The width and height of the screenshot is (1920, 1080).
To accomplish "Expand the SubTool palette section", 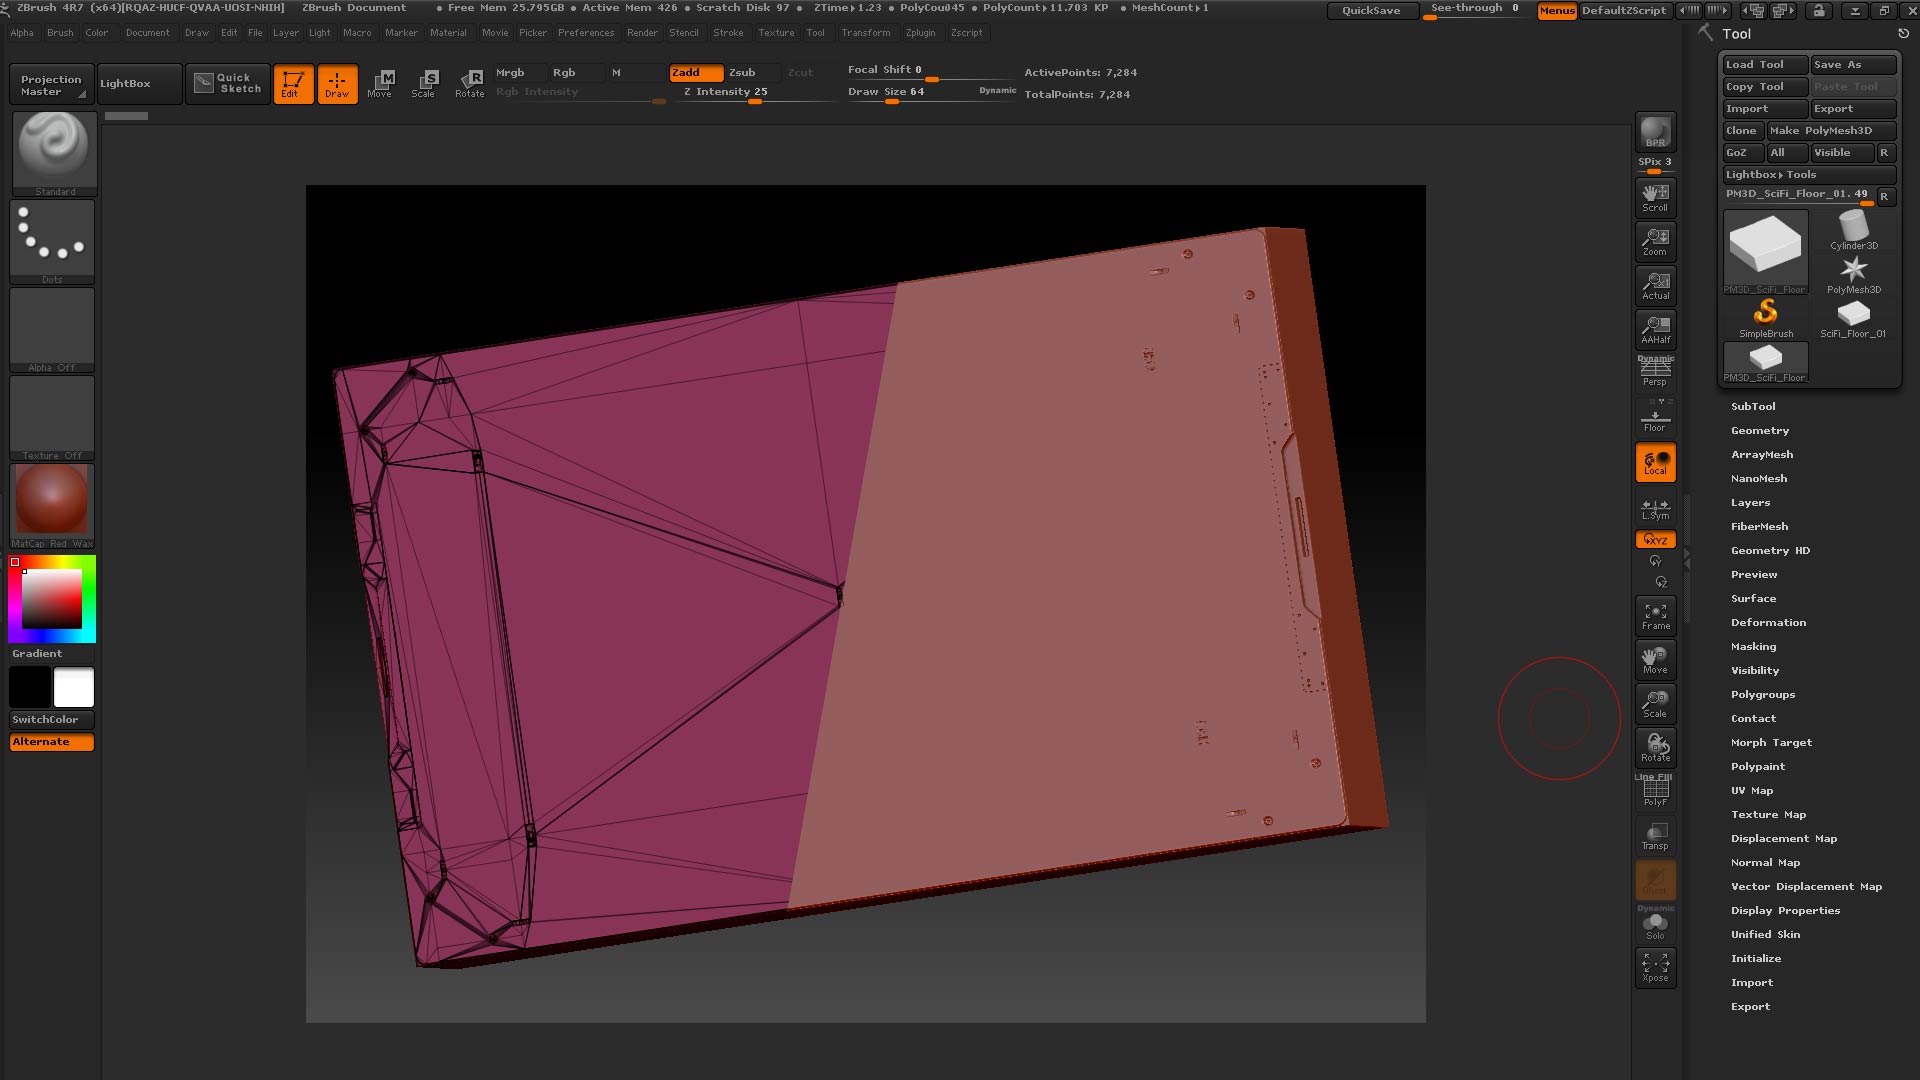I will pos(1753,407).
